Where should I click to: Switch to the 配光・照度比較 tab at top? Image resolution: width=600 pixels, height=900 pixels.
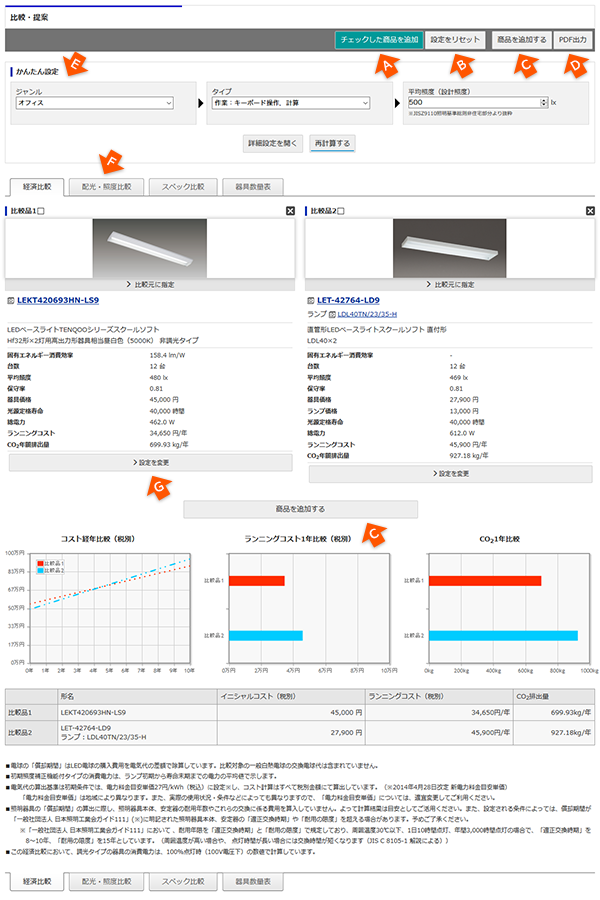coord(106,186)
